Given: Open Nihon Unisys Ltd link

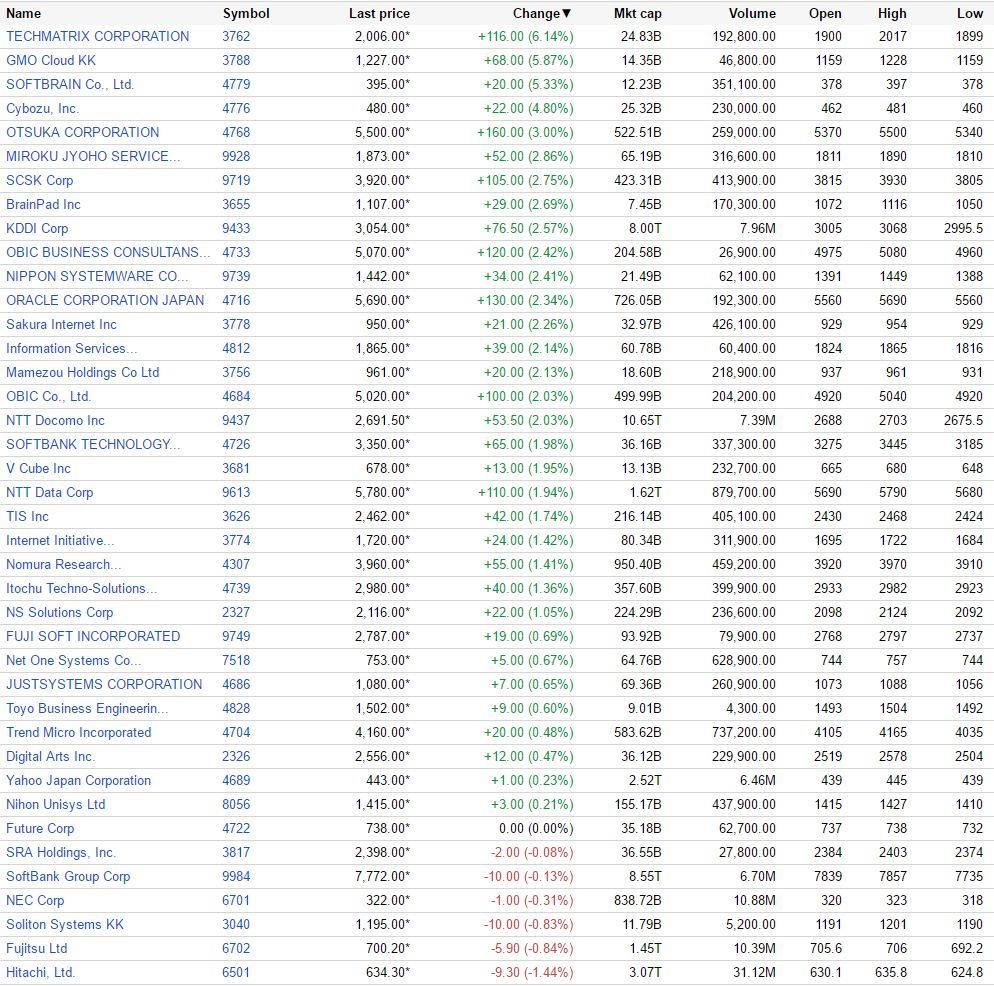Looking at the screenshot, I should coord(56,805).
